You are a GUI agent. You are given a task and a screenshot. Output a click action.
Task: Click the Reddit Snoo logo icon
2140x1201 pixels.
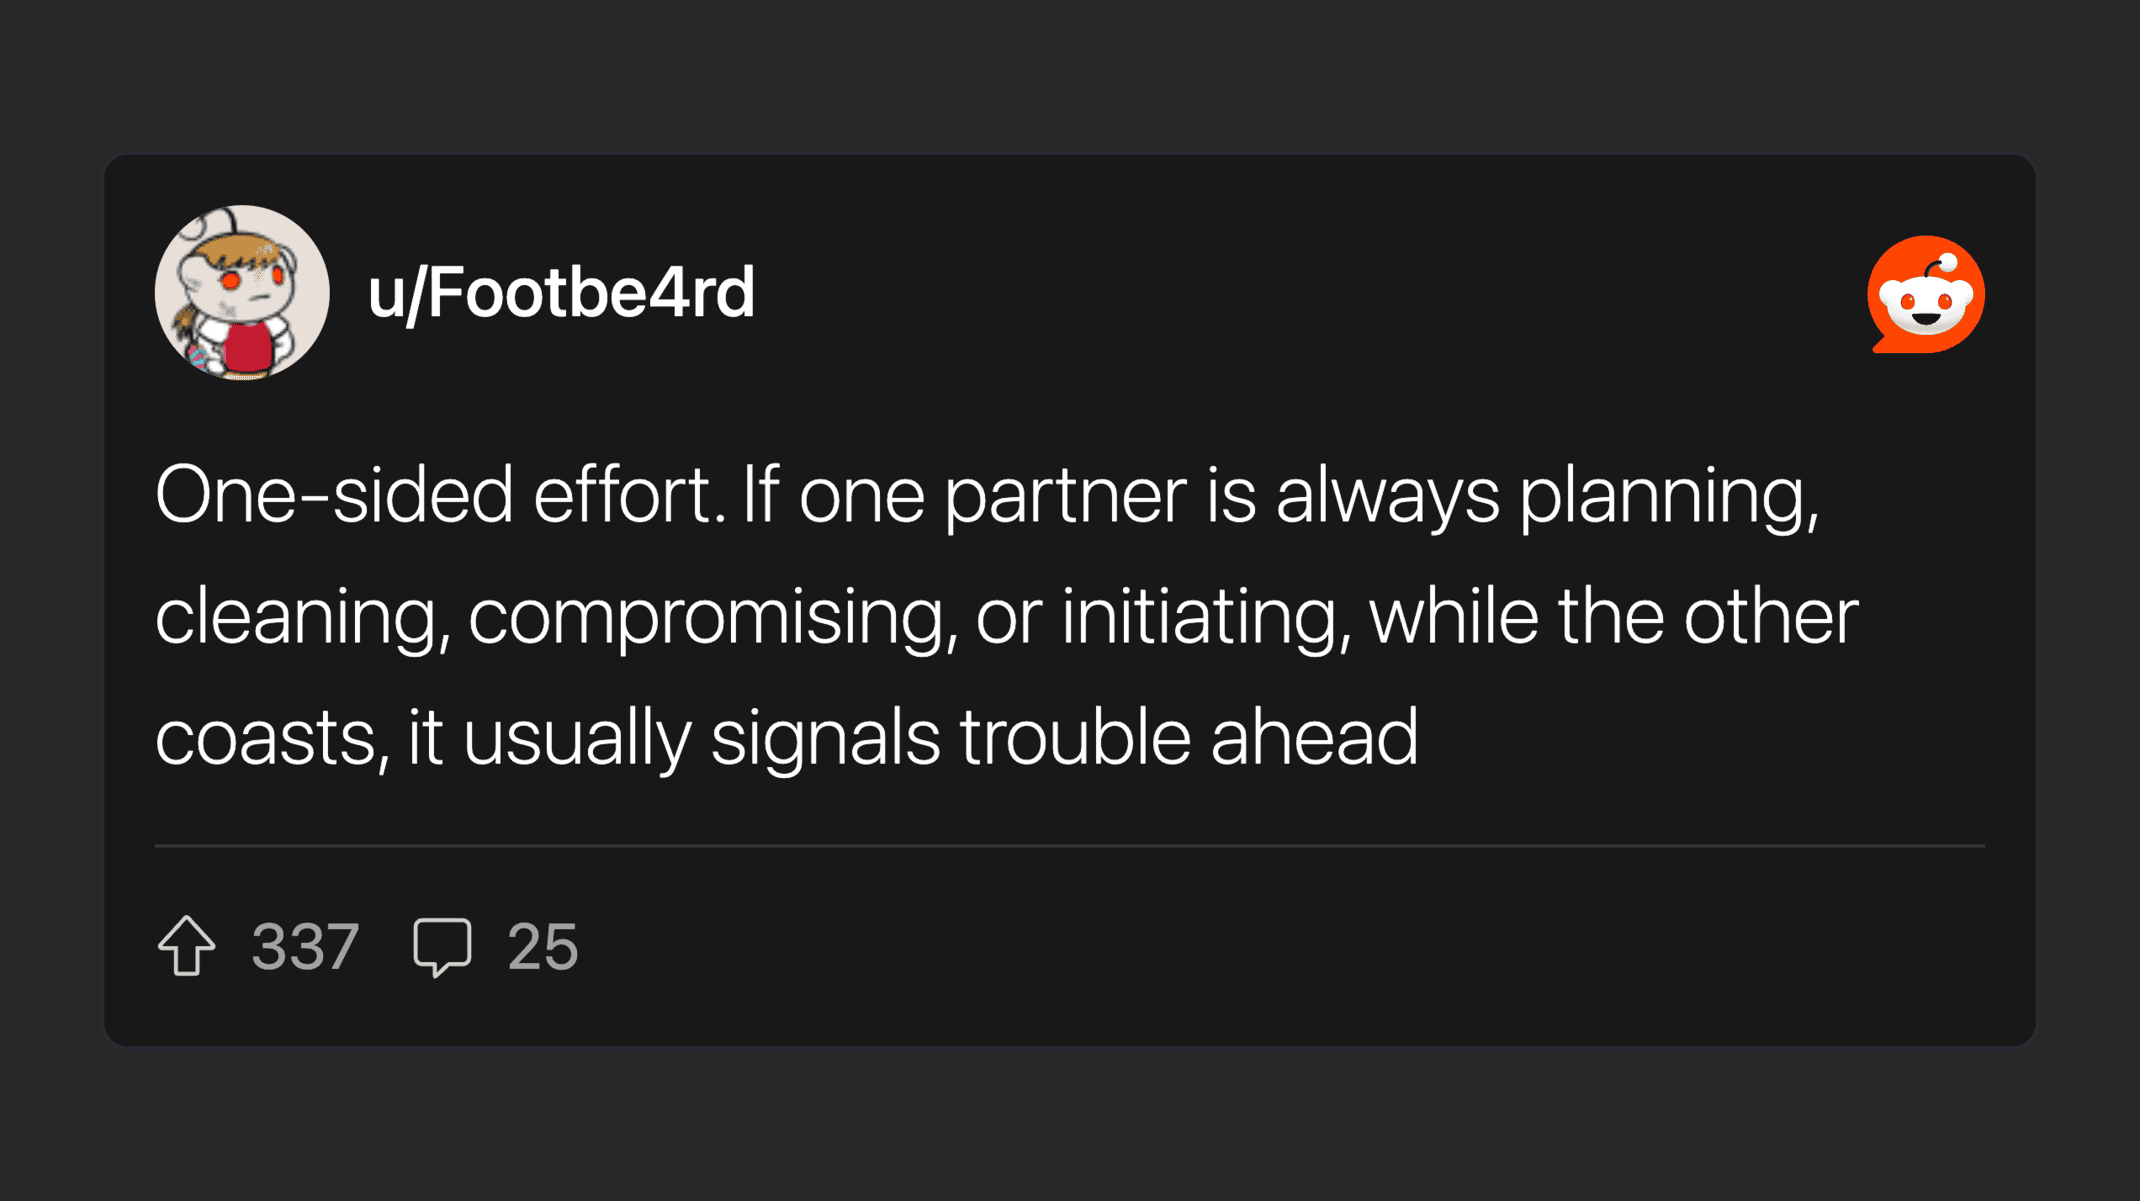[x=1925, y=295]
